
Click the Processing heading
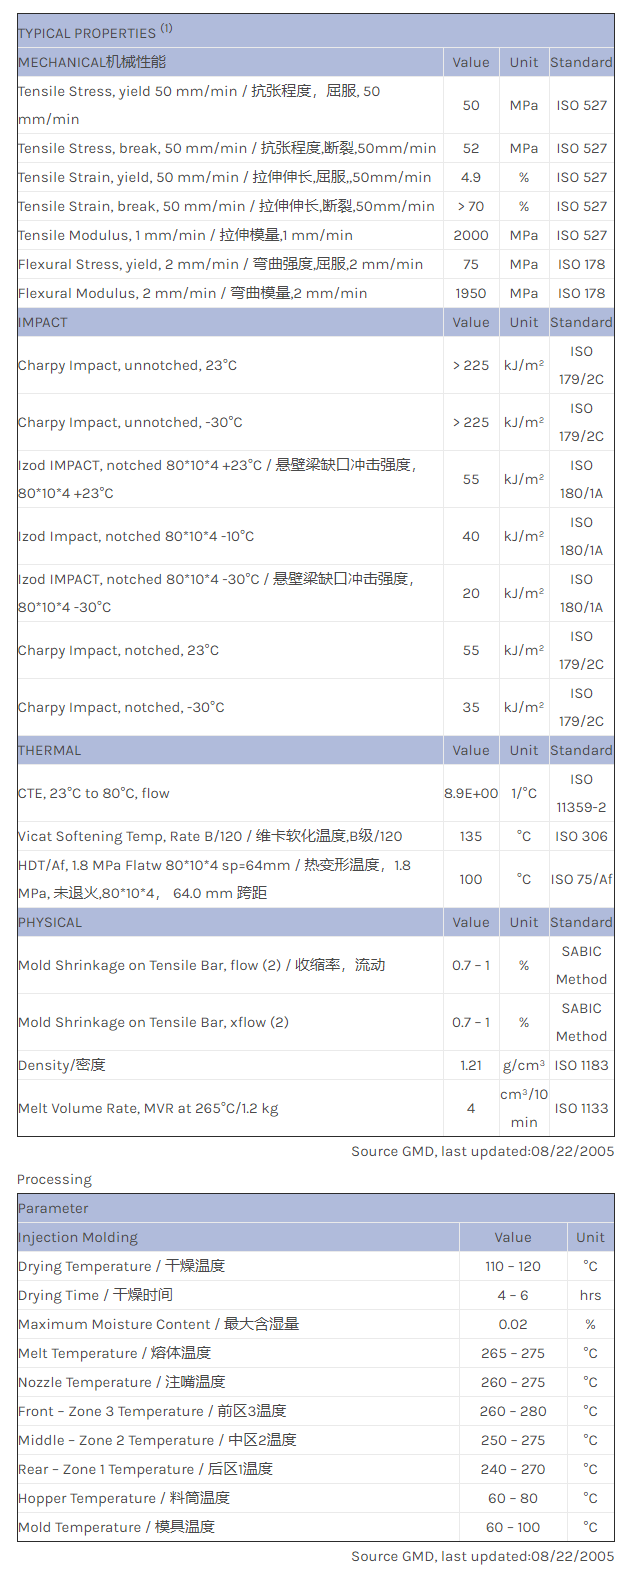54,1179
